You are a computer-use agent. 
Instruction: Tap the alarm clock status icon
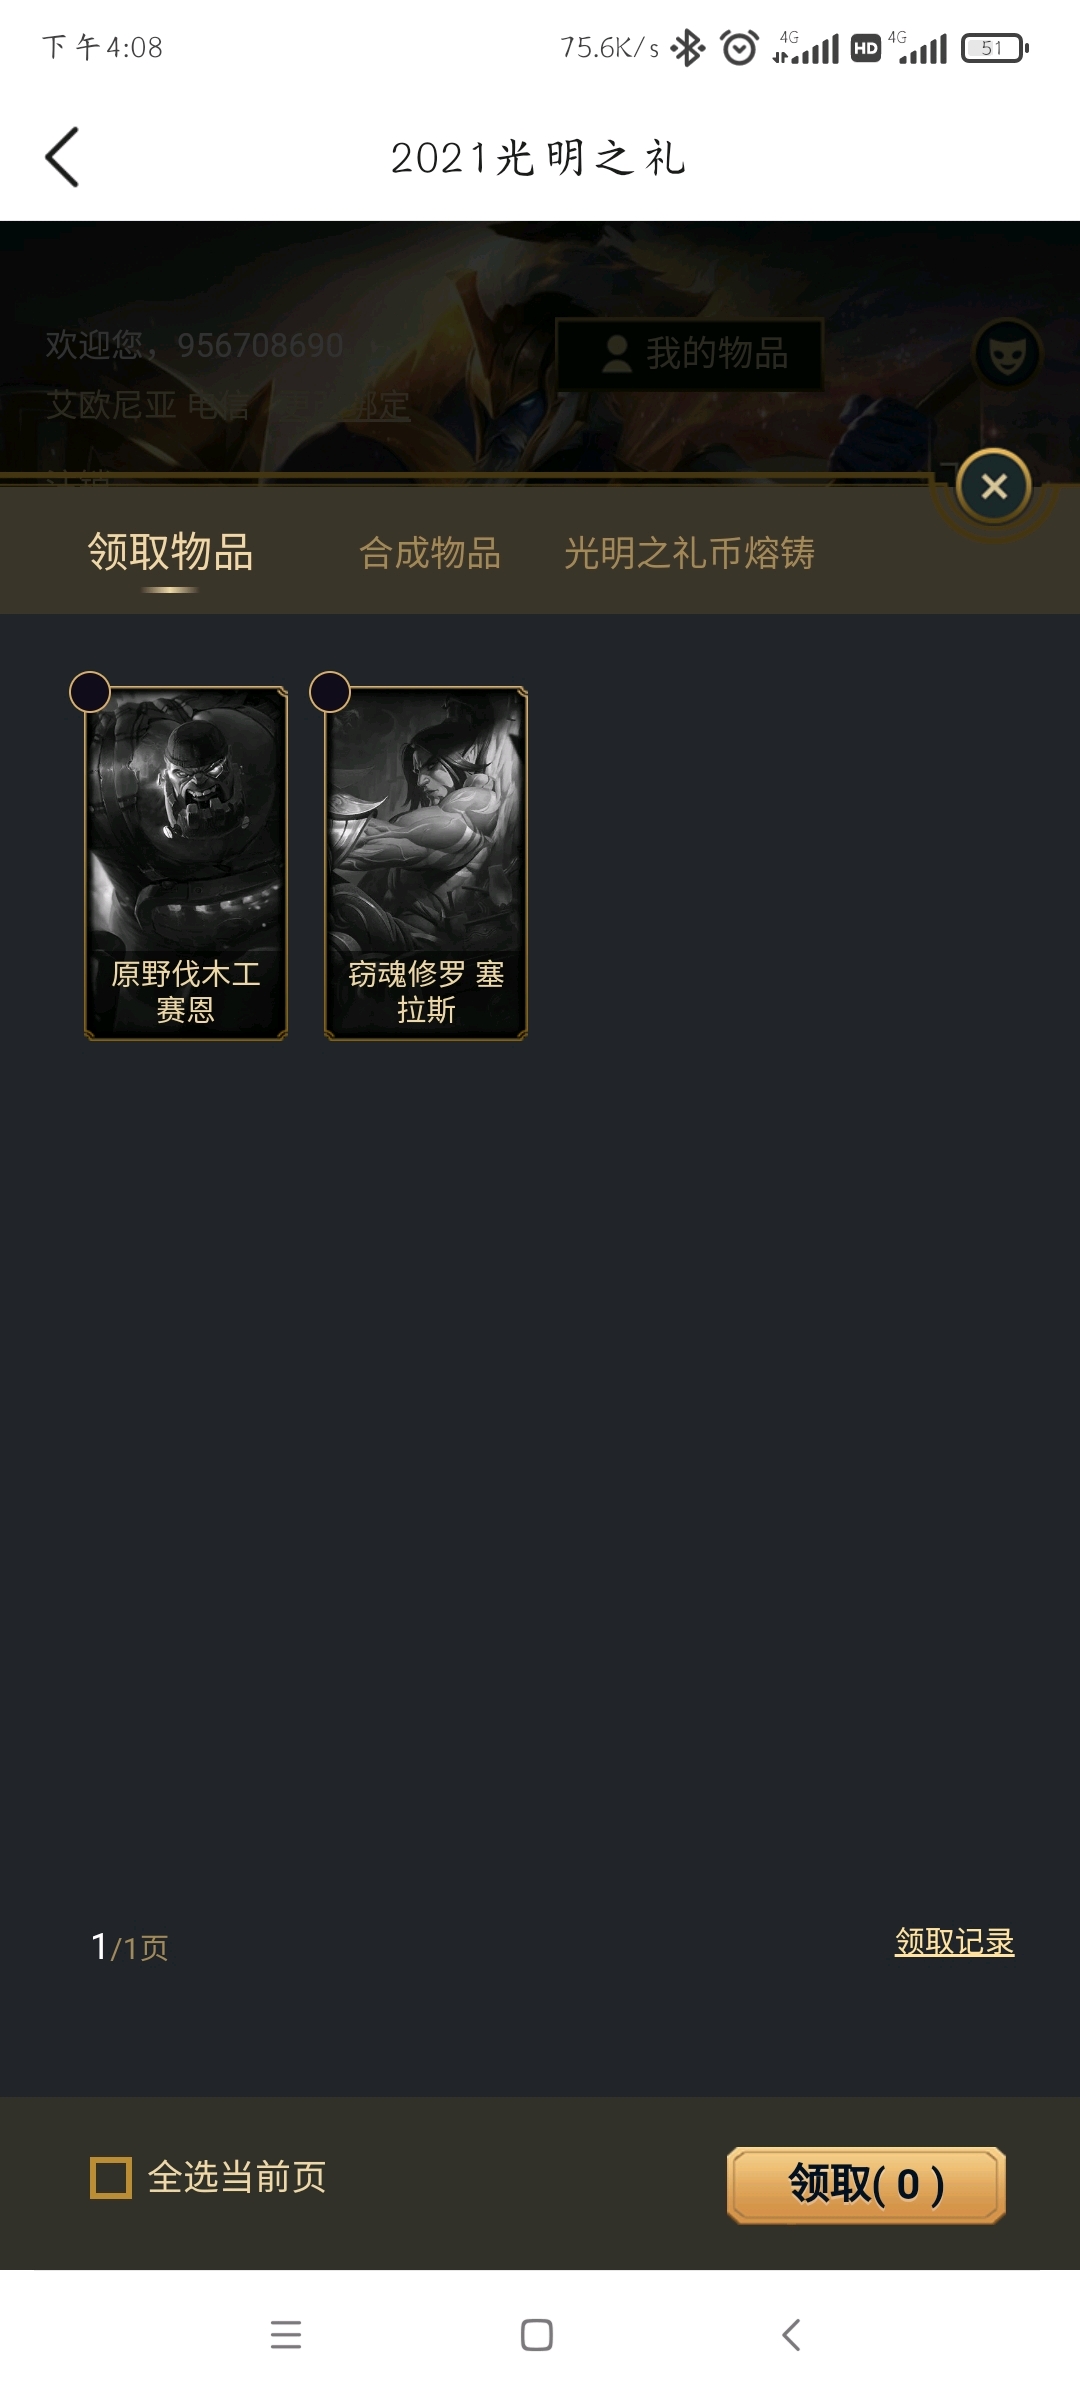pyautogui.click(x=739, y=47)
